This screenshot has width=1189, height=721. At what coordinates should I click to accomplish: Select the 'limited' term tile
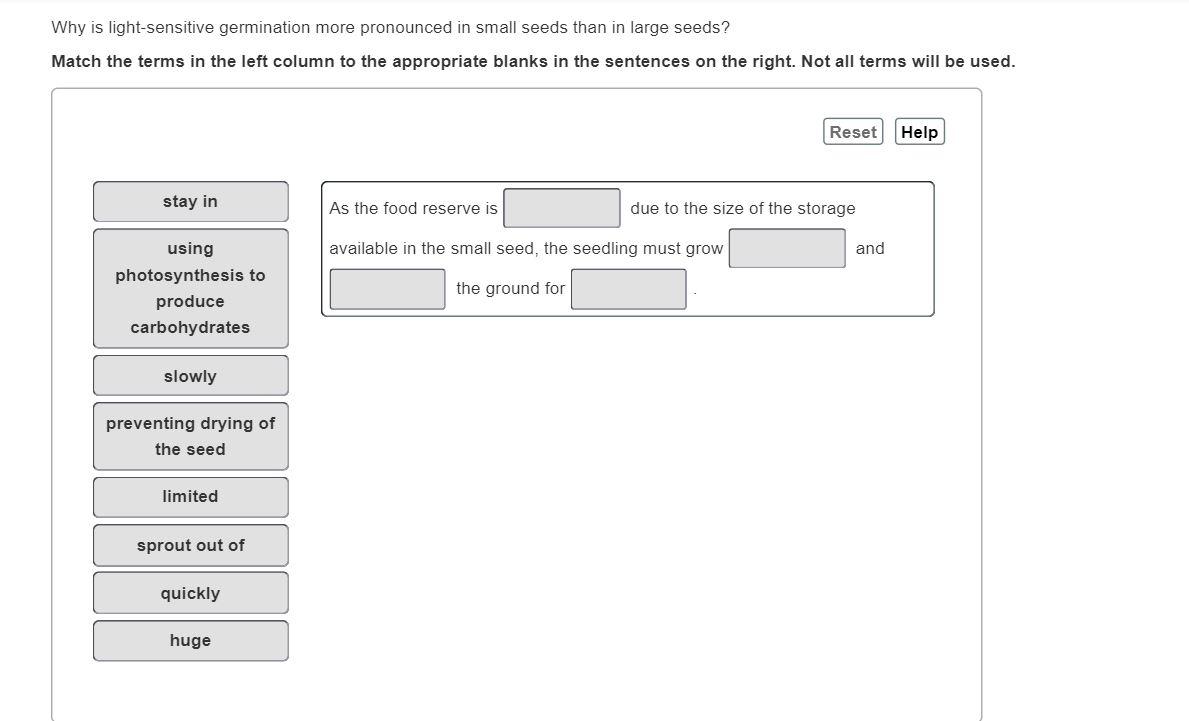pos(190,497)
